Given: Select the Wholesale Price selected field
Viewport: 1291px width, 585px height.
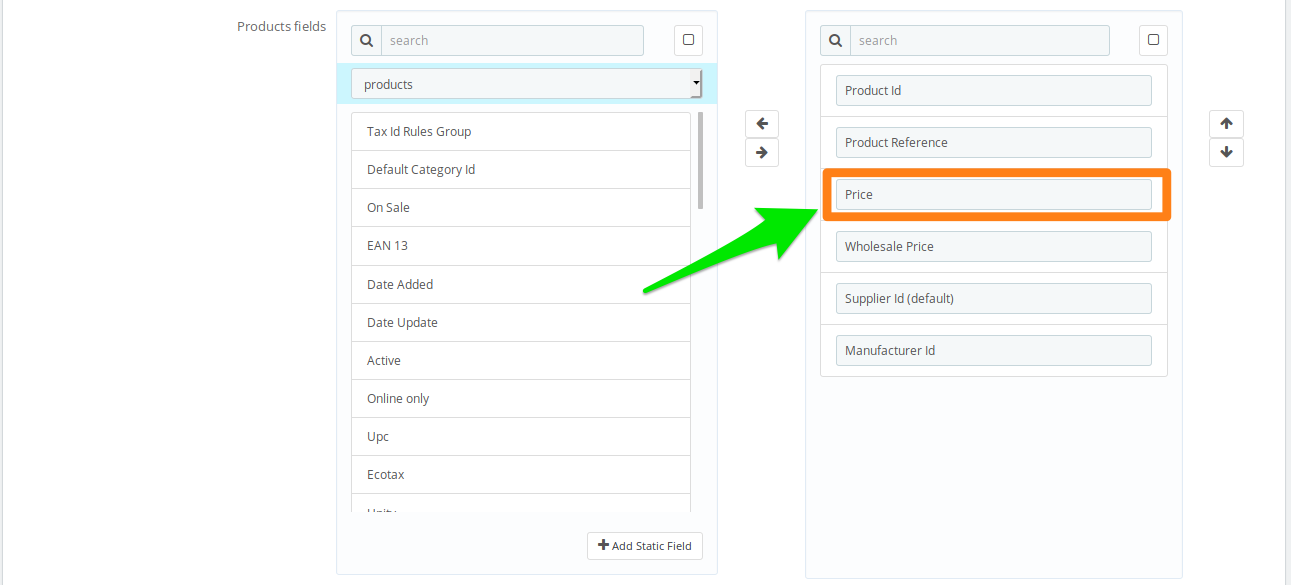Looking at the screenshot, I should (993, 247).
